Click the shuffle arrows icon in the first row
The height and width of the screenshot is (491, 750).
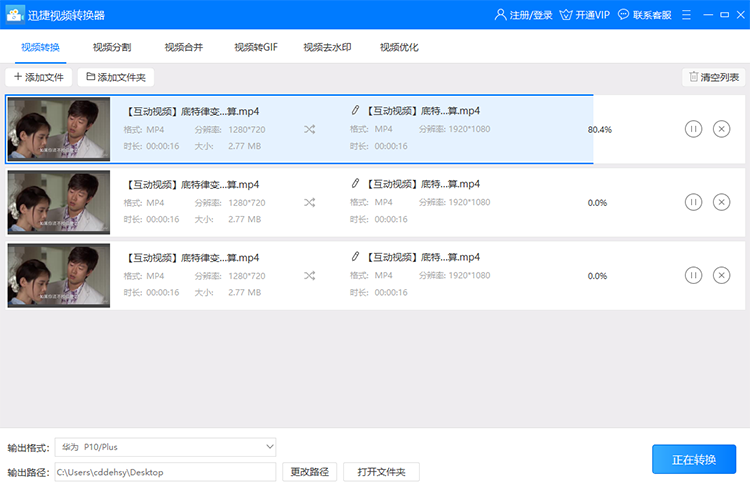[309, 129]
